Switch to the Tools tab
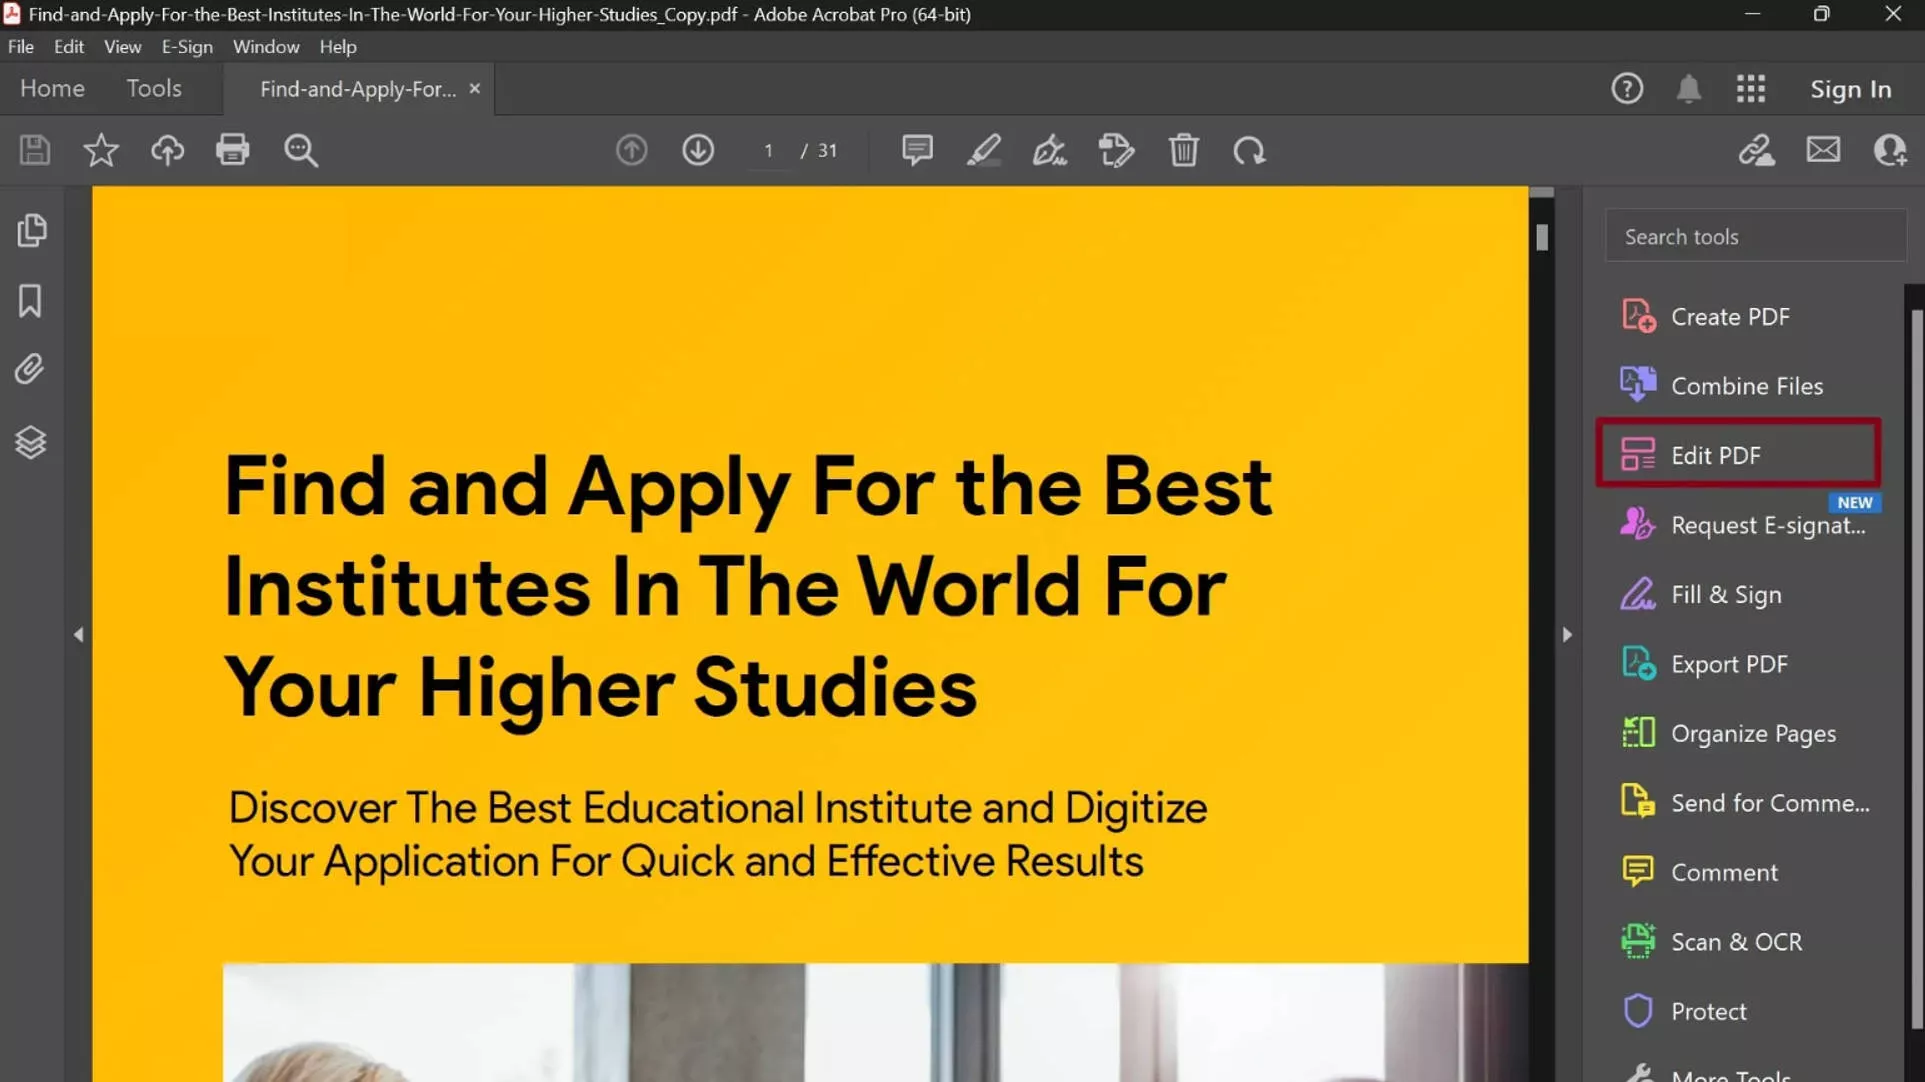 [154, 88]
